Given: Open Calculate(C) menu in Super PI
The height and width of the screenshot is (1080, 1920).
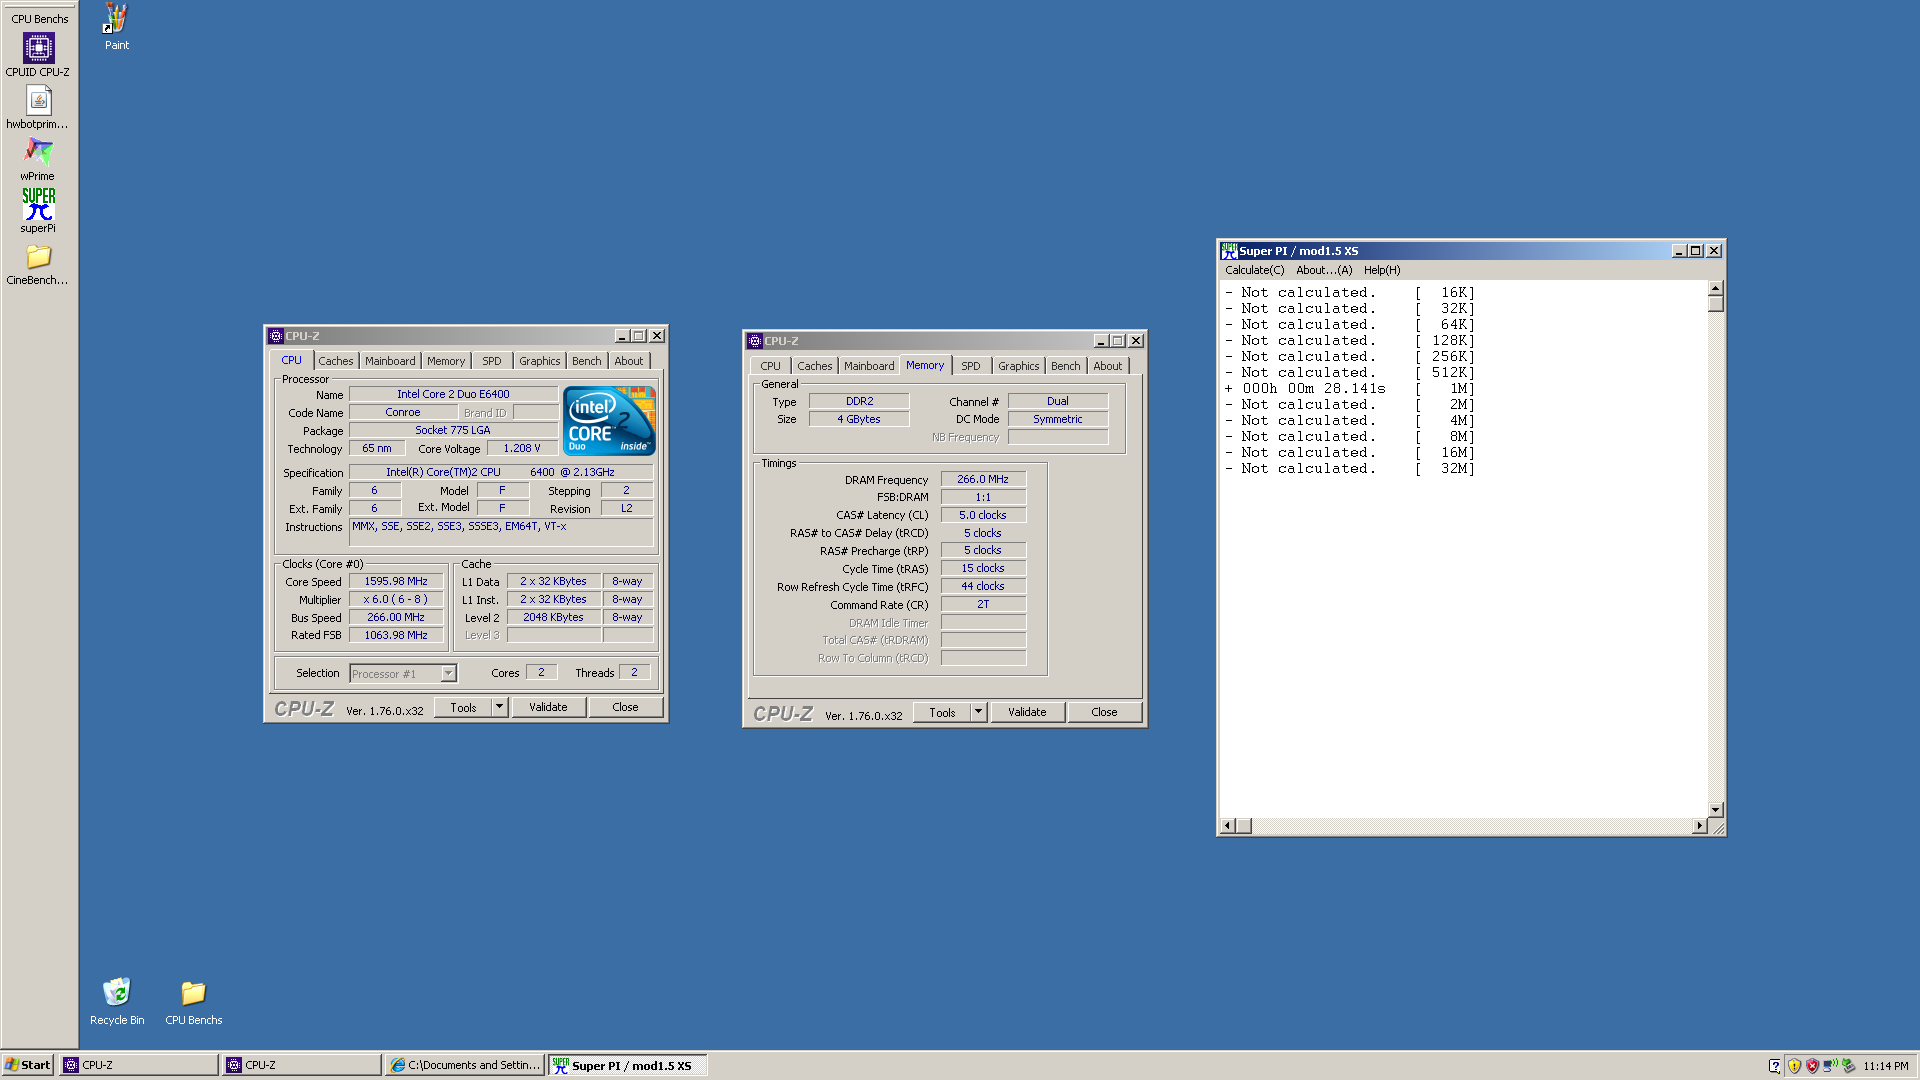Looking at the screenshot, I should click(1255, 270).
